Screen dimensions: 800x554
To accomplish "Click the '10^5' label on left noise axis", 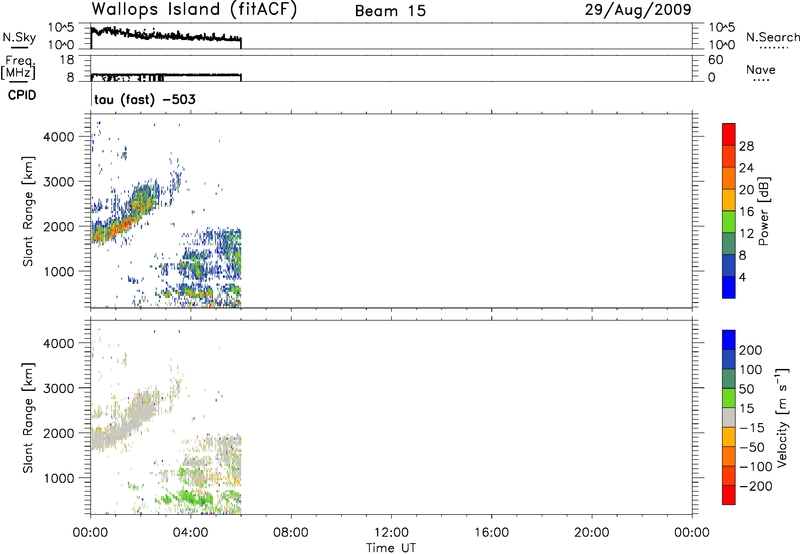I will click(x=61, y=27).
